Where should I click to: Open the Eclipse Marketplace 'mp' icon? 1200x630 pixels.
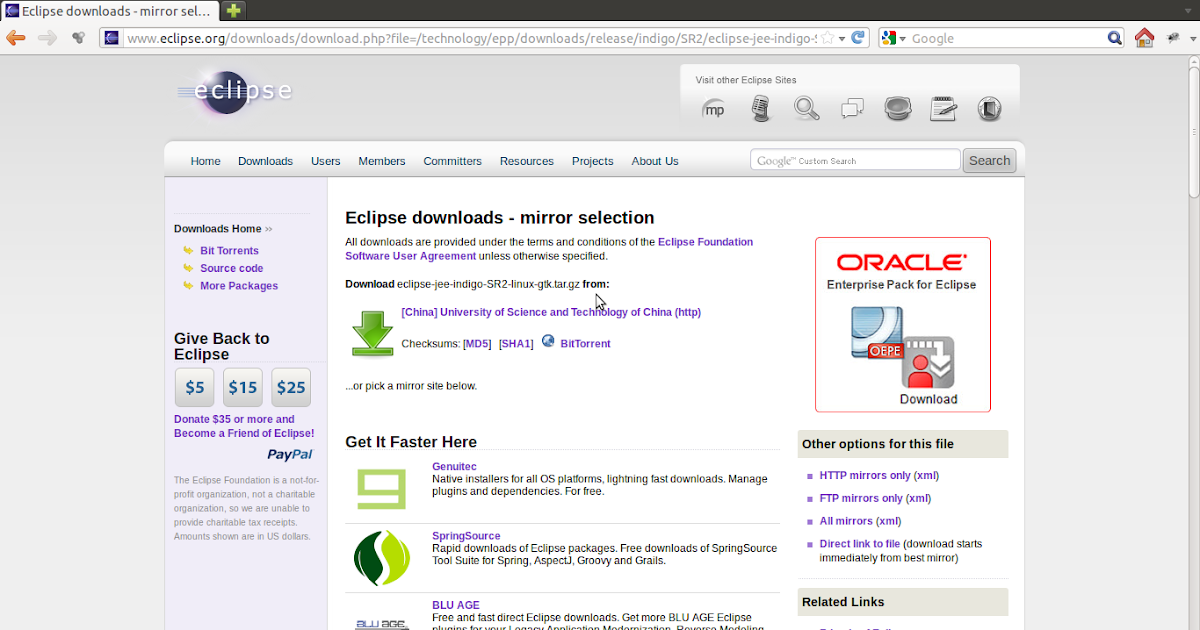[x=715, y=109]
